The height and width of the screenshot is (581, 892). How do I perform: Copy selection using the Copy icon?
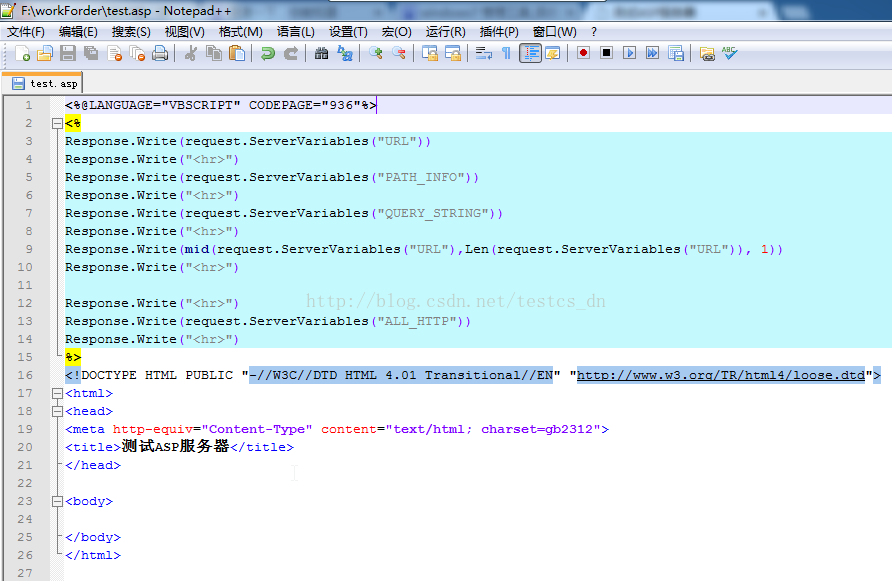pyautogui.click(x=214, y=53)
